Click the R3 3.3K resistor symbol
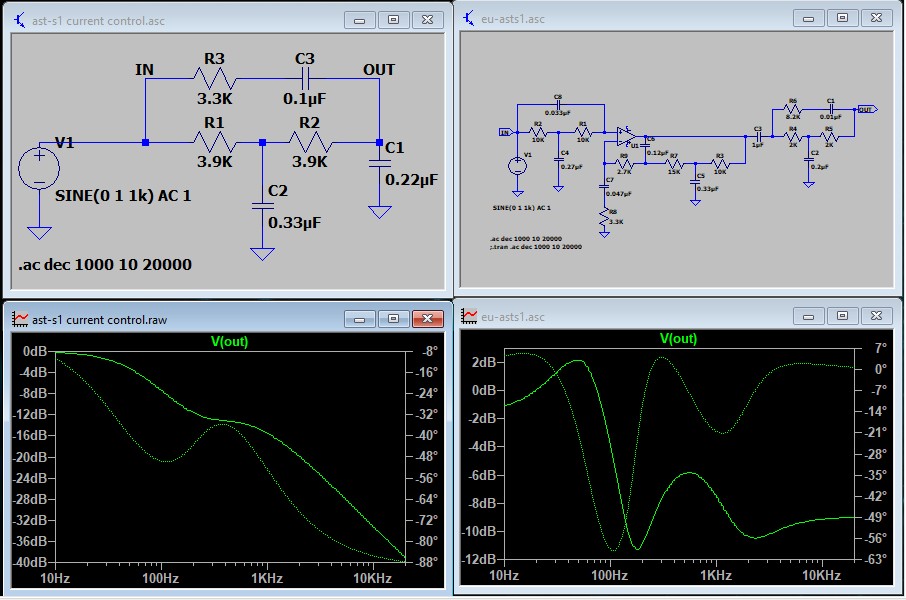The width and height of the screenshot is (906, 600). (213, 80)
